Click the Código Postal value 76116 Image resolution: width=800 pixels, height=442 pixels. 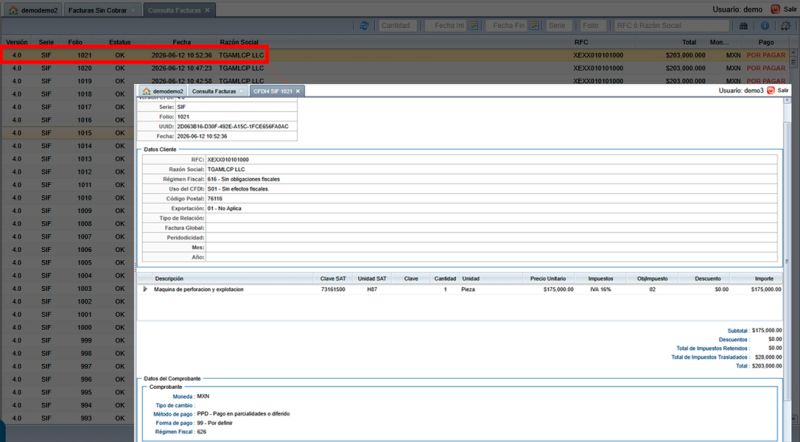215,199
